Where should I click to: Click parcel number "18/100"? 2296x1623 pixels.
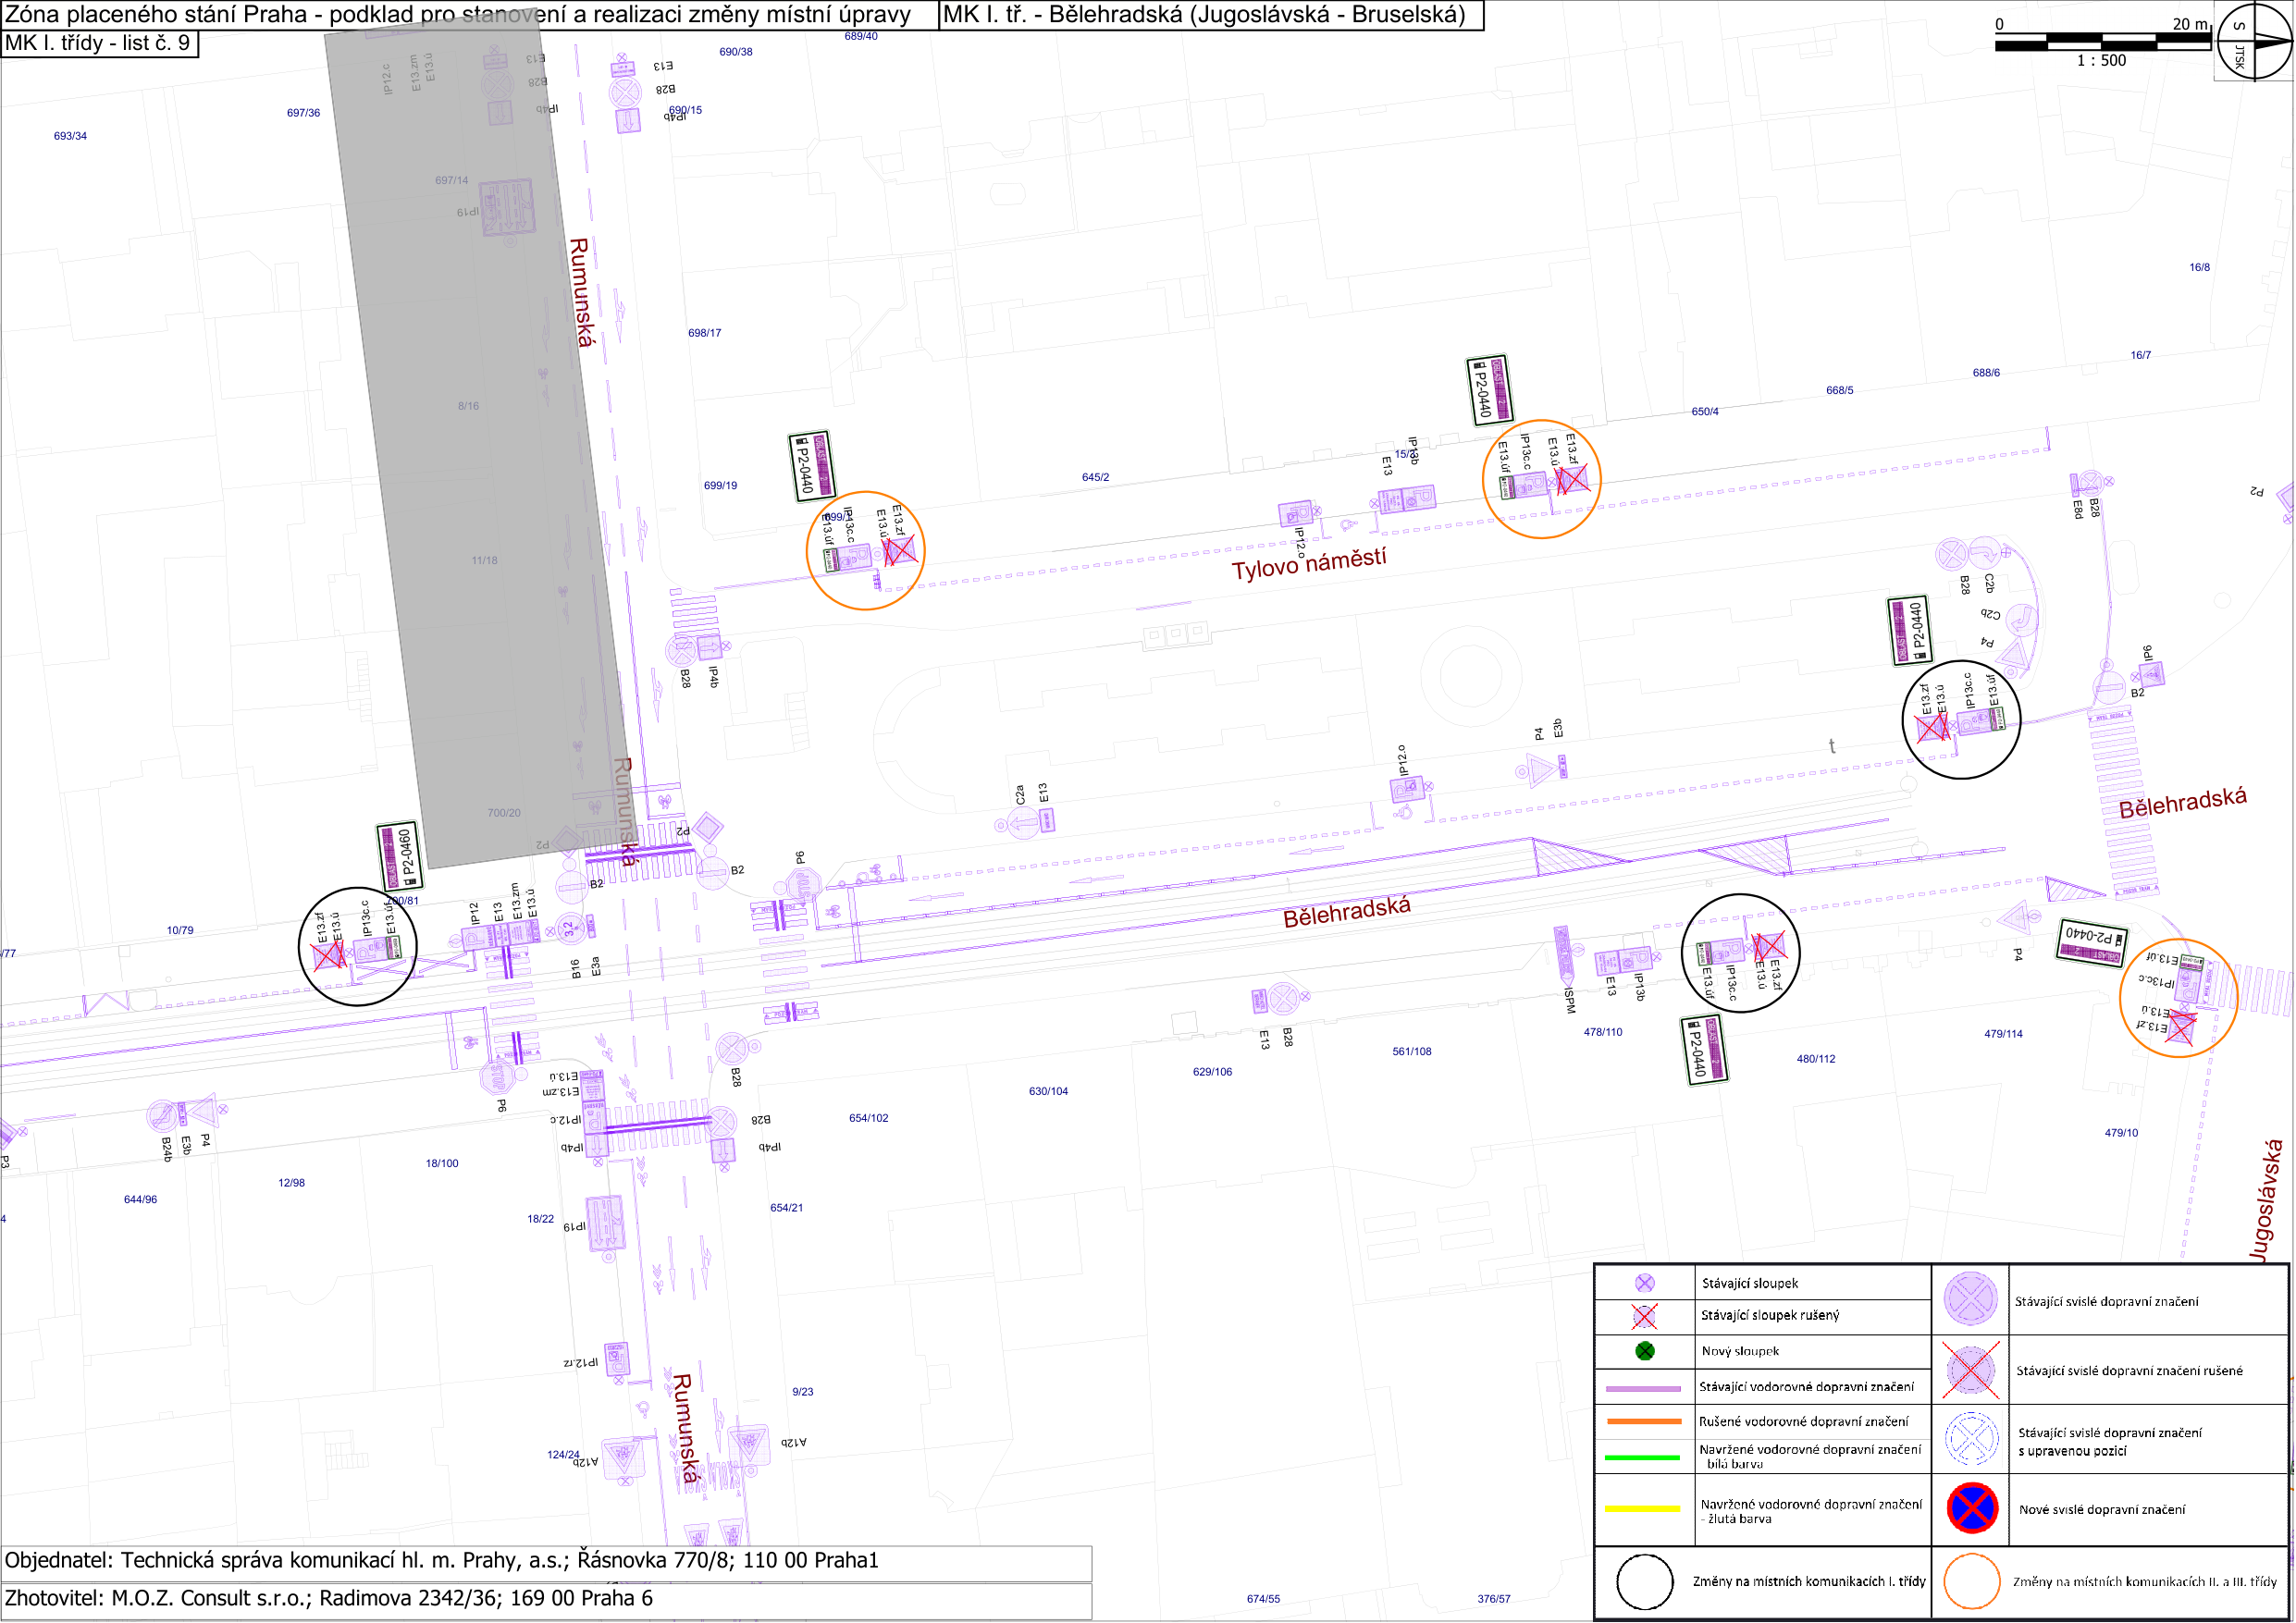coord(442,1163)
